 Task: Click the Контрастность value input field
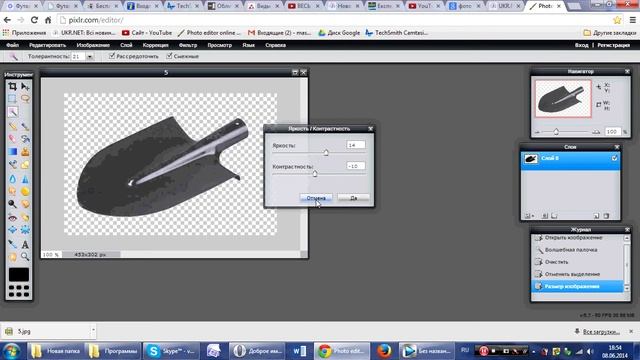click(356, 166)
